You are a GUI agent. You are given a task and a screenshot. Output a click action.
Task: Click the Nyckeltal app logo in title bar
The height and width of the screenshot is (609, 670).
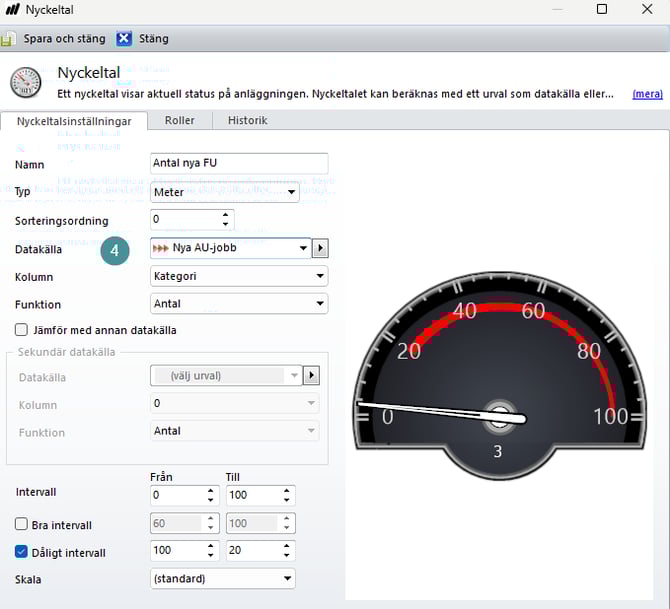12,10
